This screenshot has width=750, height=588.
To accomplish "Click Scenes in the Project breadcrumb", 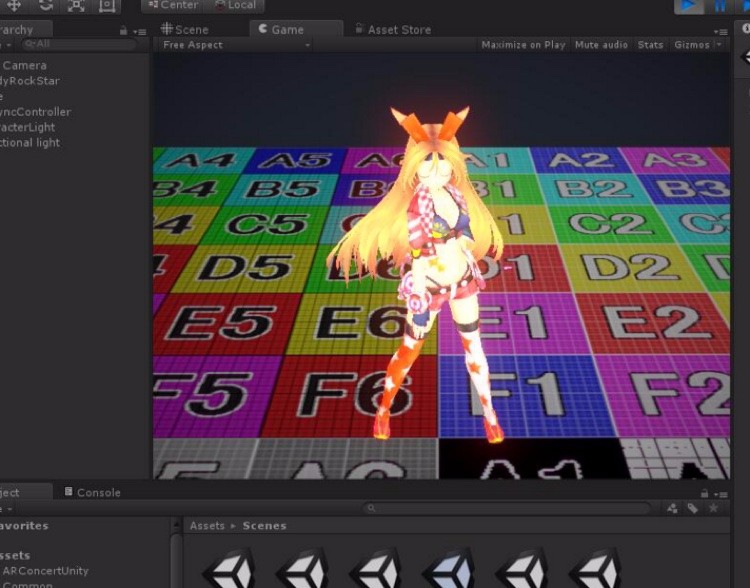I will [x=264, y=526].
